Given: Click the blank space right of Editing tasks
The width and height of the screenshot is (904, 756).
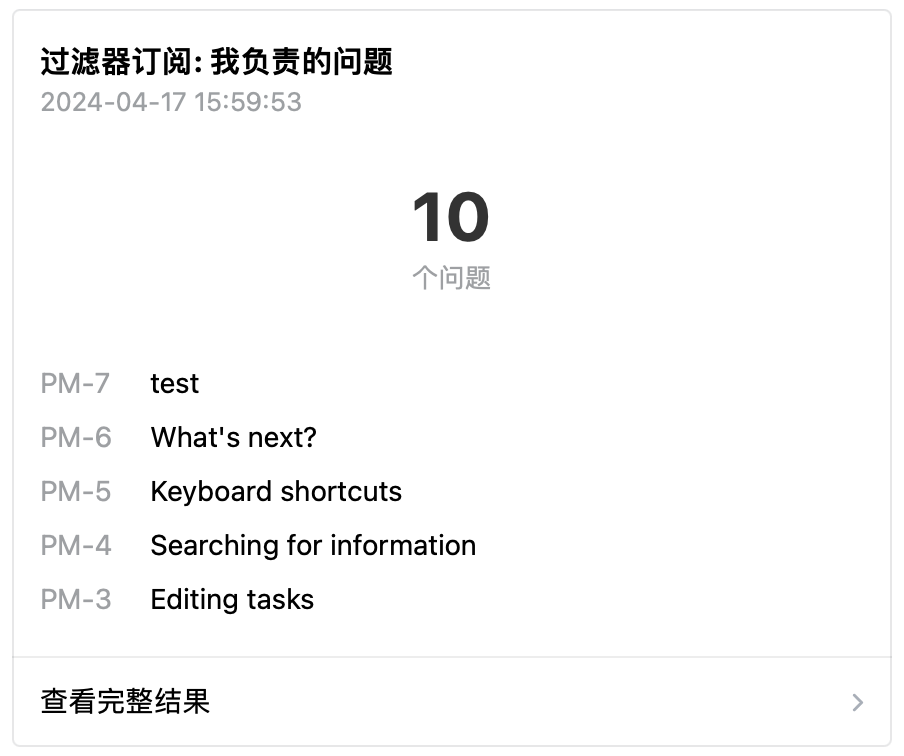Looking at the screenshot, I should click(600, 600).
